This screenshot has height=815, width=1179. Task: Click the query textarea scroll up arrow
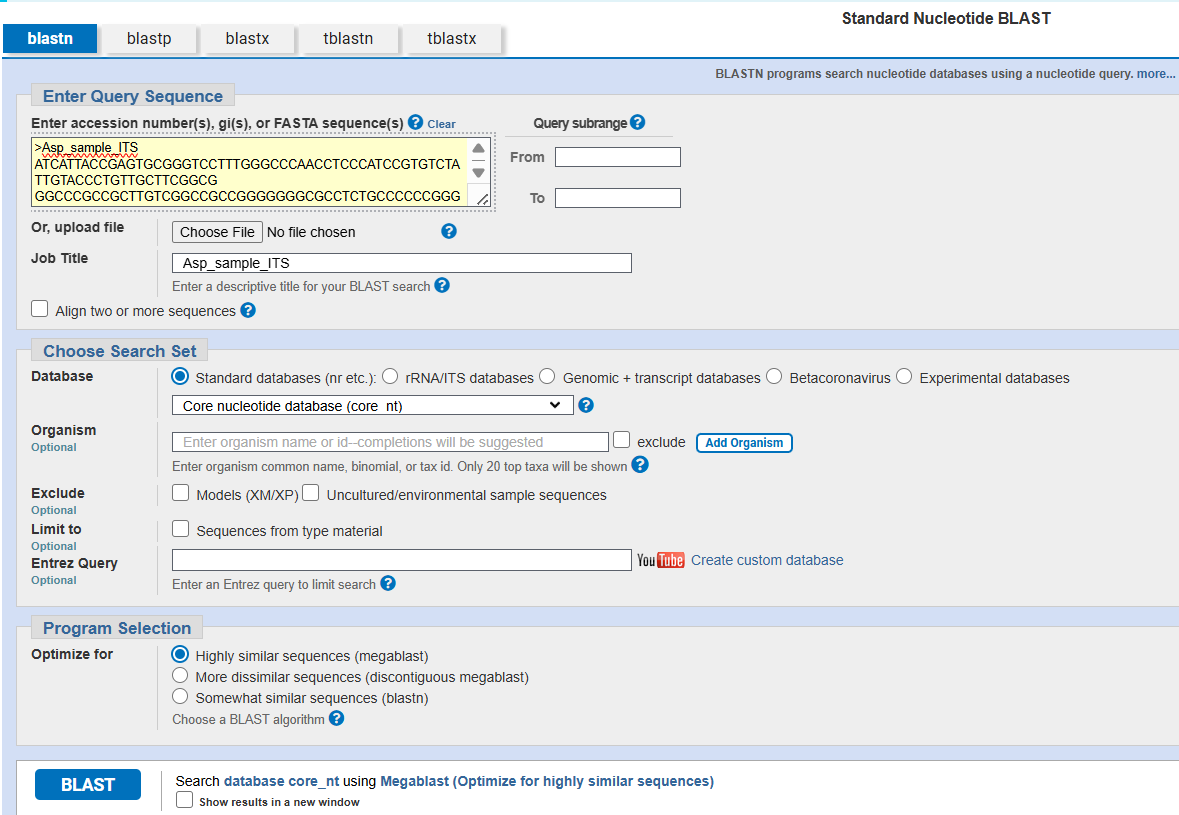(x=478, y=148)
